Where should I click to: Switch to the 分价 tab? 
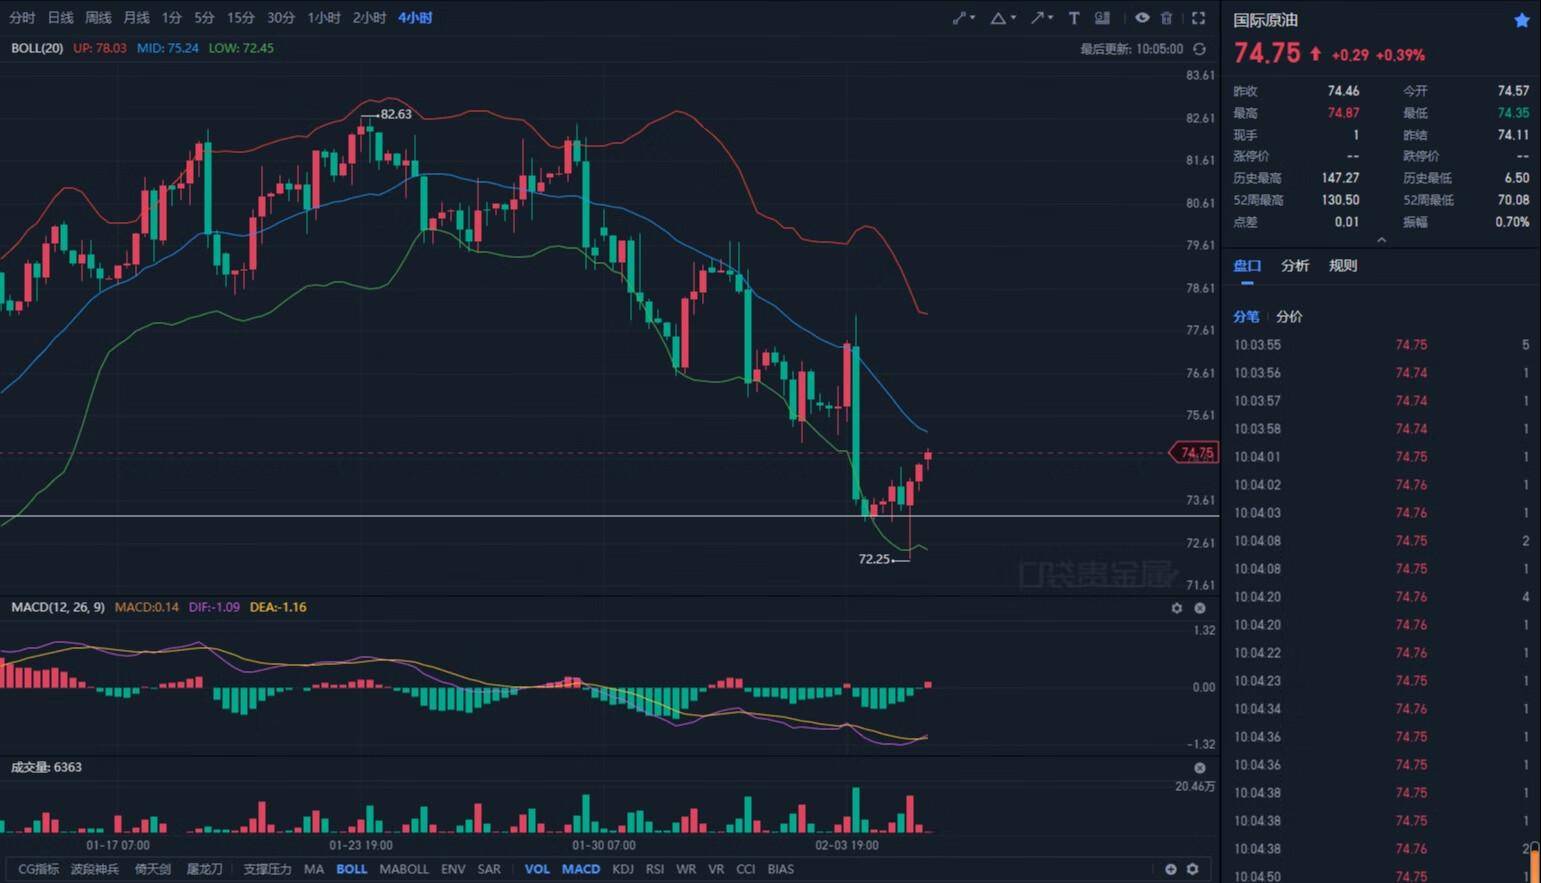click(1289, 317)
